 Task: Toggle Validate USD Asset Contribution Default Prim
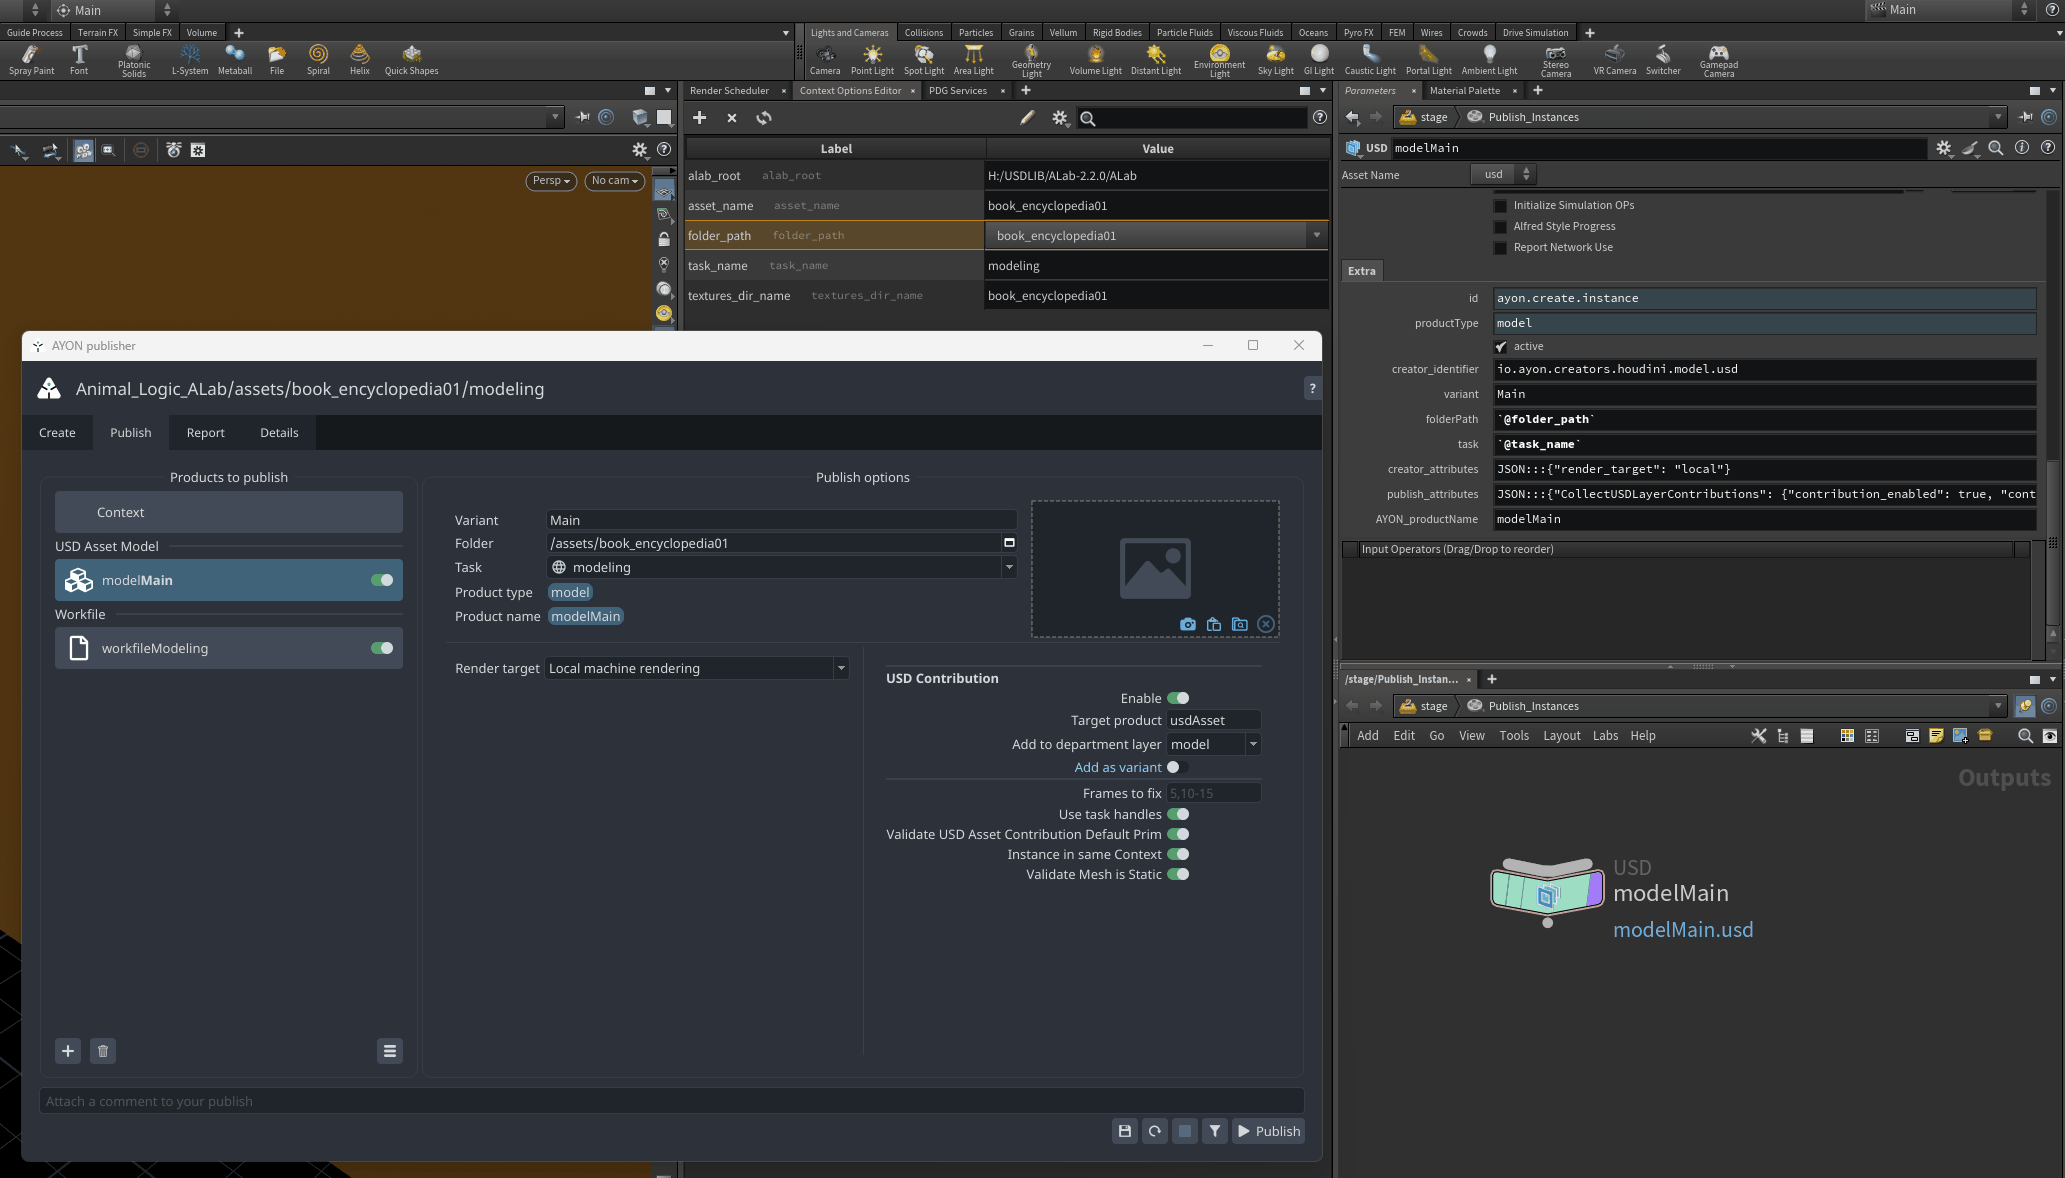[x=1178, y=834]
